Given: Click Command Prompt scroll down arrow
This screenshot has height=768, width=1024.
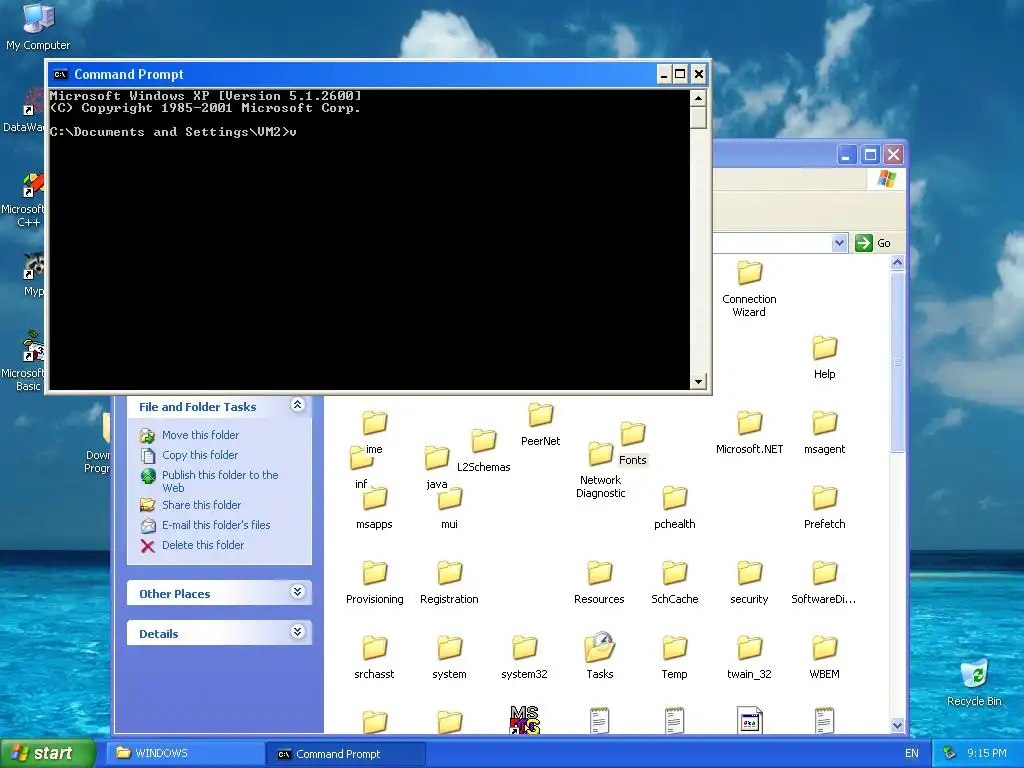Looking at the screenshot, I should [x=698, y=381].
